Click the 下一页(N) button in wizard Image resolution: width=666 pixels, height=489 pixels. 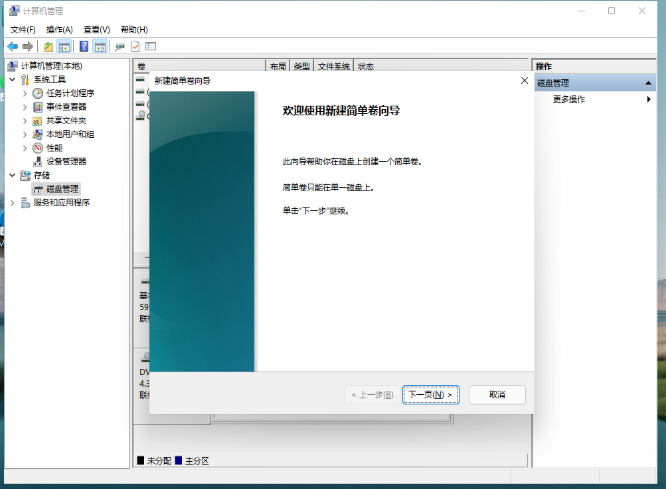click(x=431, y=395)
